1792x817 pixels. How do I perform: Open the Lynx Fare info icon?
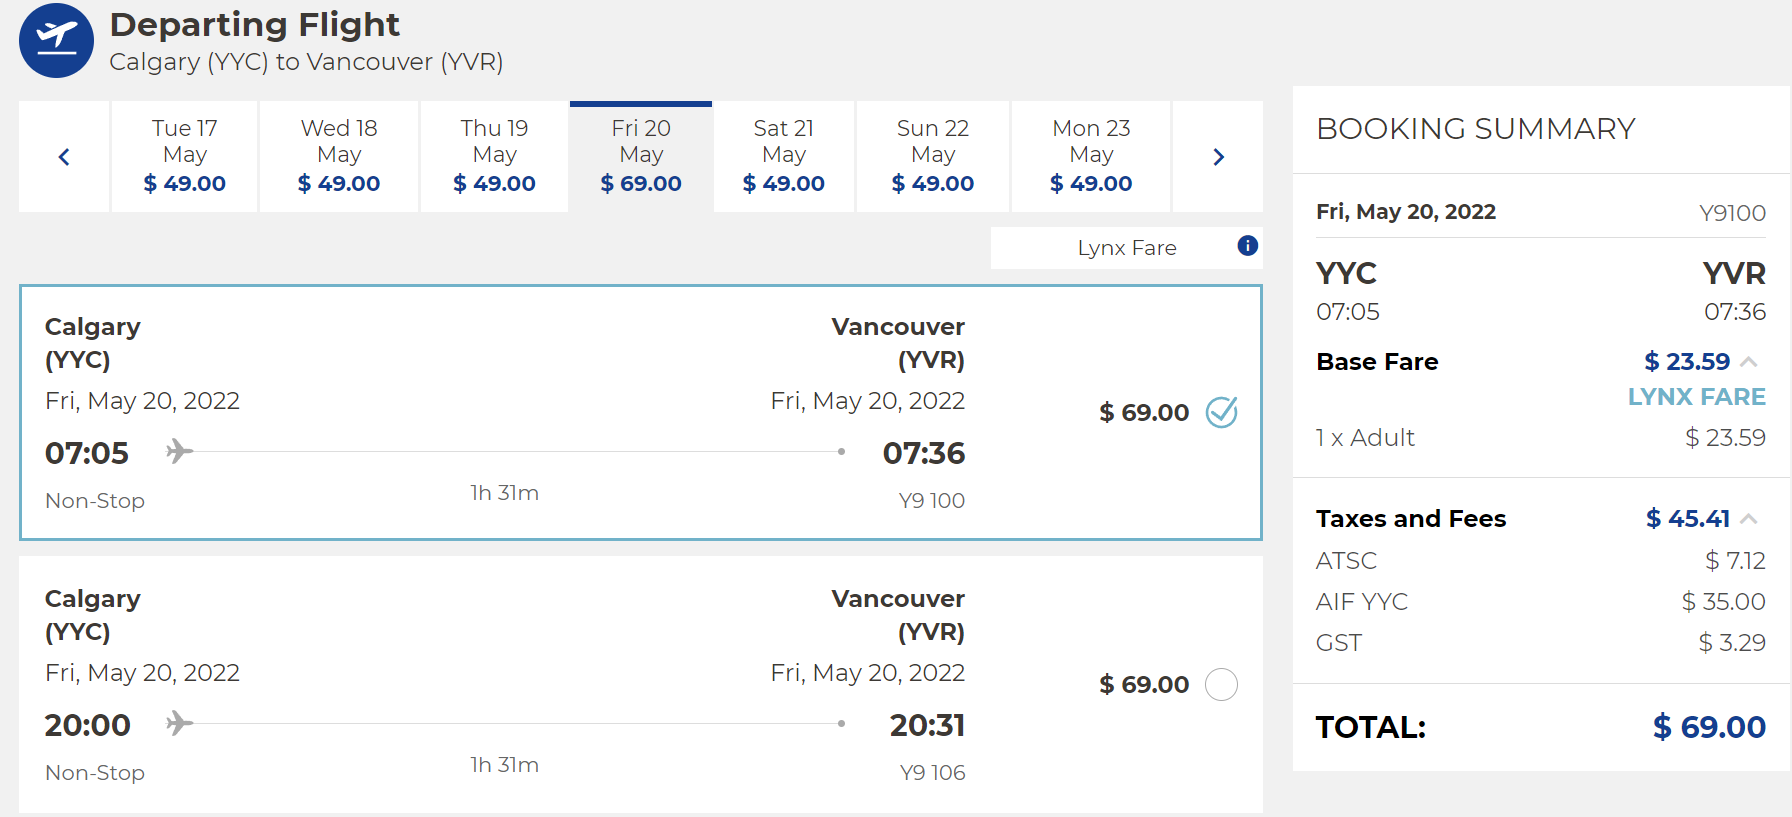click(x=1247, y=246)
